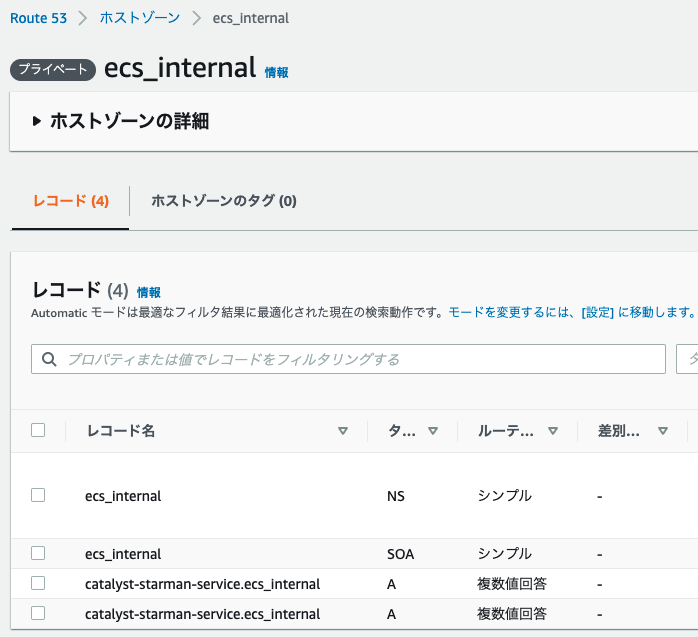Click 情報 link next to レコード heading
The height and width of the screenshot is (637, 698).
pyautogui.click(x=148, y=292)
